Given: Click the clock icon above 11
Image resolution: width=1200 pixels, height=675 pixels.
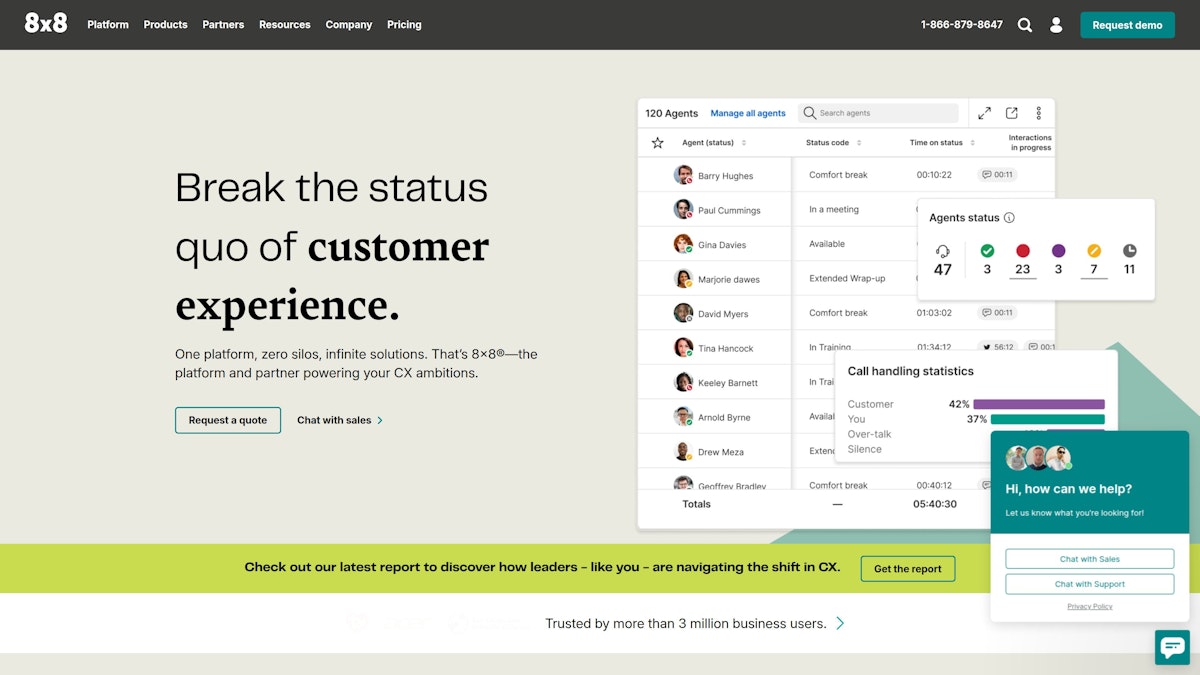Looking at the screenshot, I should pyautogui.click(x=1129, y=251).
